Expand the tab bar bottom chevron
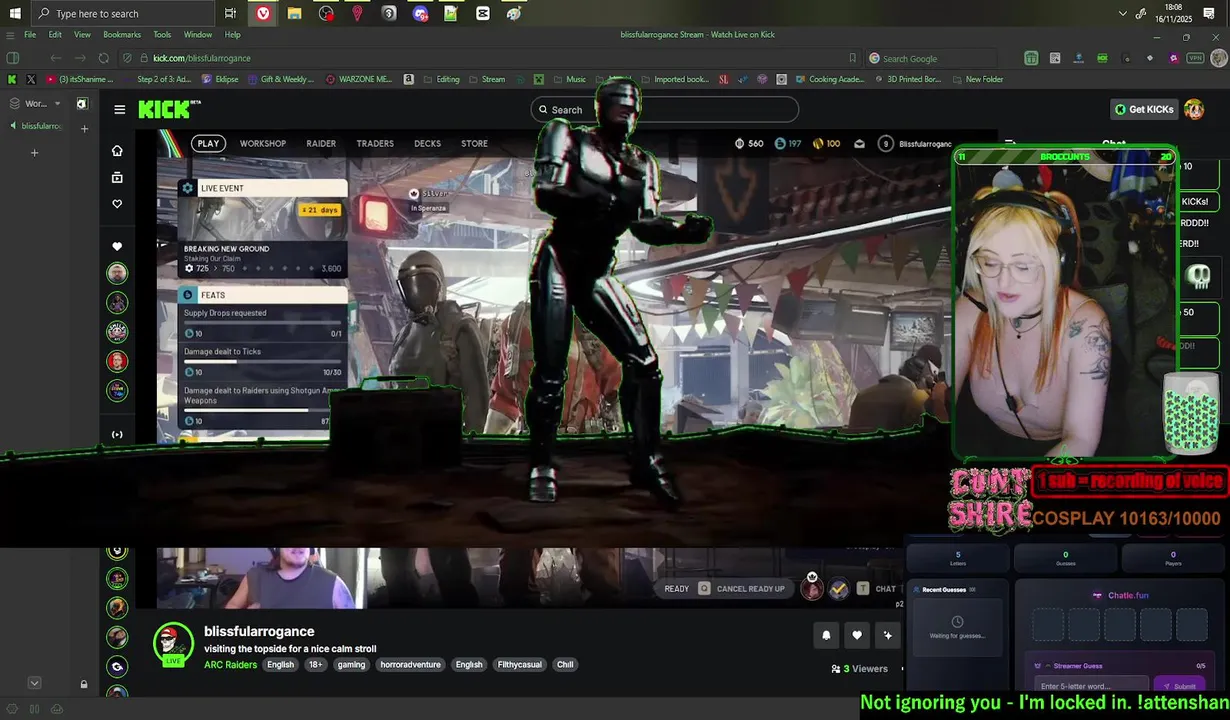 pos(34,683)
